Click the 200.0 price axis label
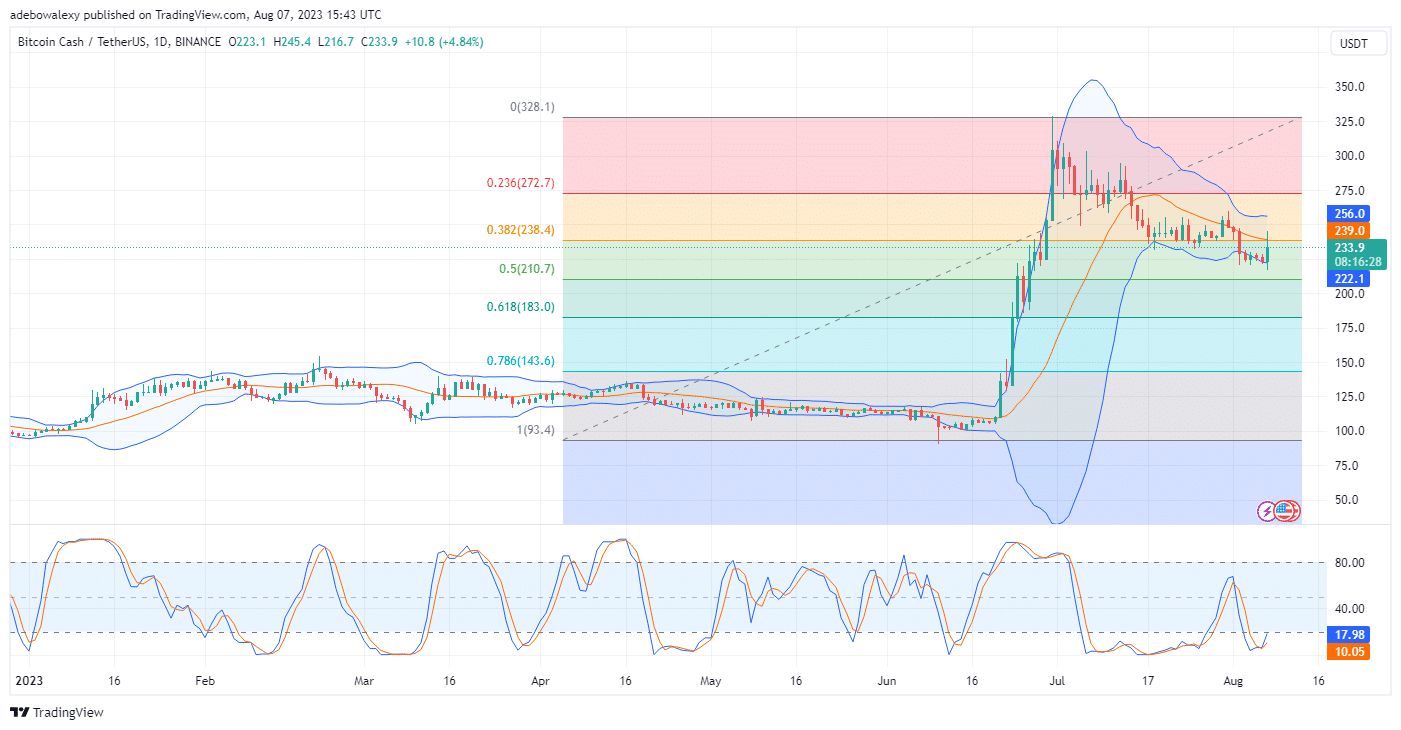Image resolution: width=1401 pixels, height=730 pixels. point(1351,294)
